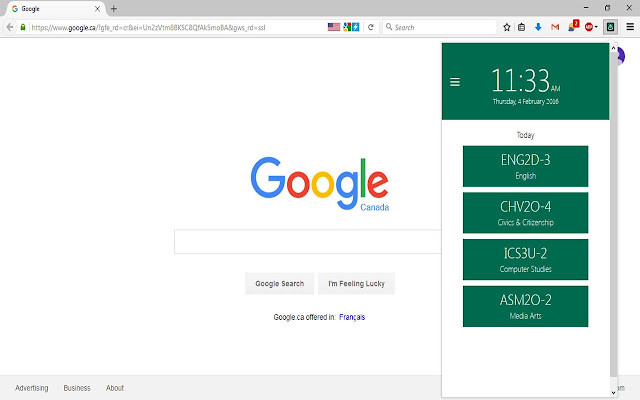Image resolution: width=640 pixels, height=400 pixels.
Task: Open the CHV2O-4 Civics & Citizenship tile
Action: click(525, 213)
